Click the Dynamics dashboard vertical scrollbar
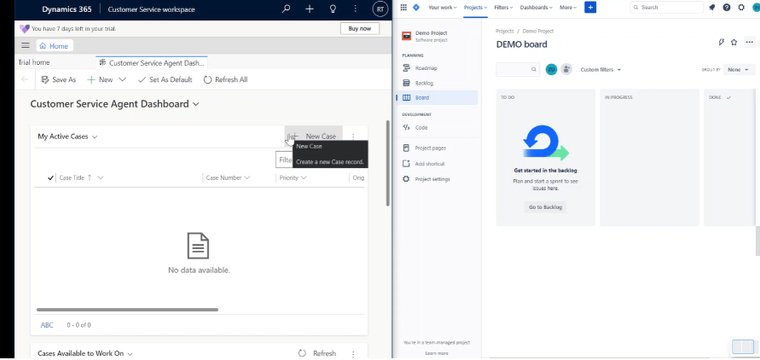The image size is (760, 360). [x=388, y=163]
